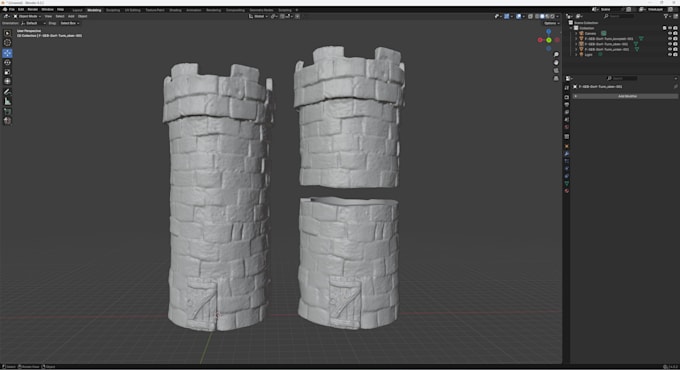This screenshot has height=370, width=680.
Task: Open the Orientation Default dropdown
Action: click(x=33, y=23)
